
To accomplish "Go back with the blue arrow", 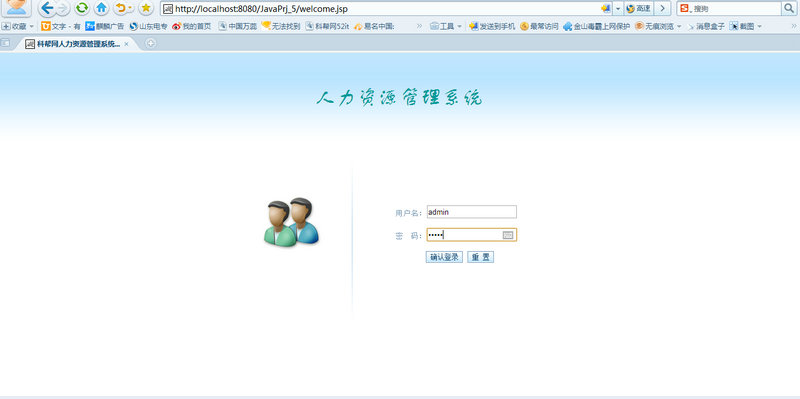I will tap(47, 8).
